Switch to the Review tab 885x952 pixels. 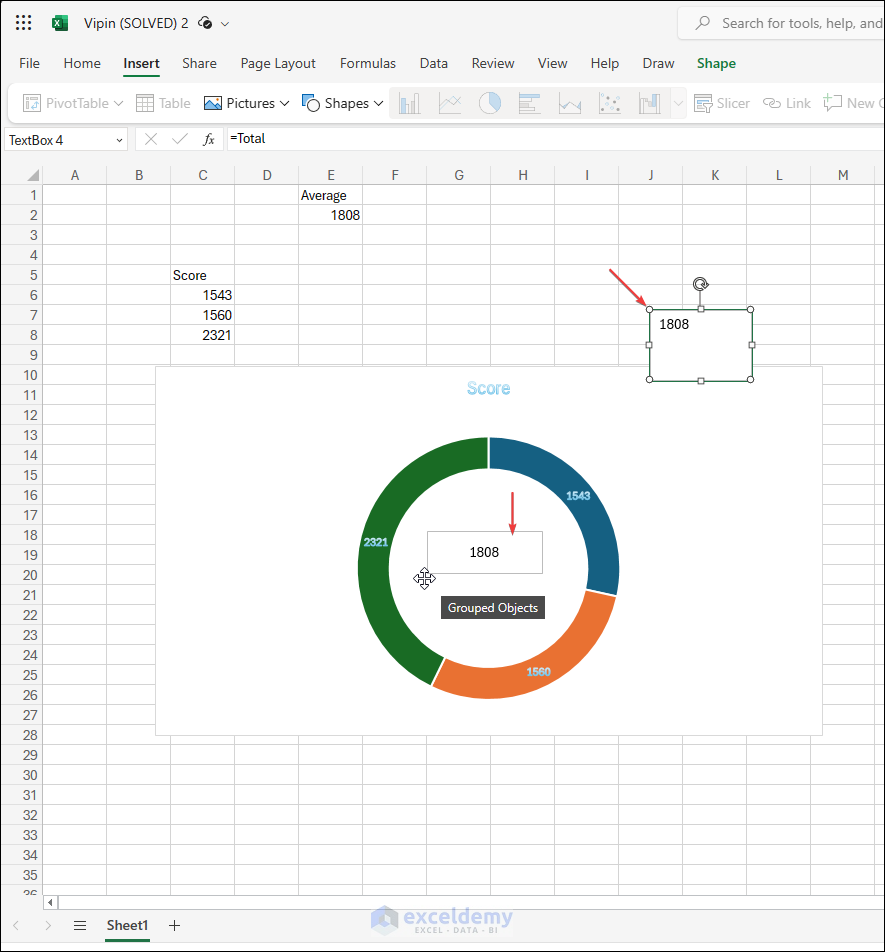[493, 63]
